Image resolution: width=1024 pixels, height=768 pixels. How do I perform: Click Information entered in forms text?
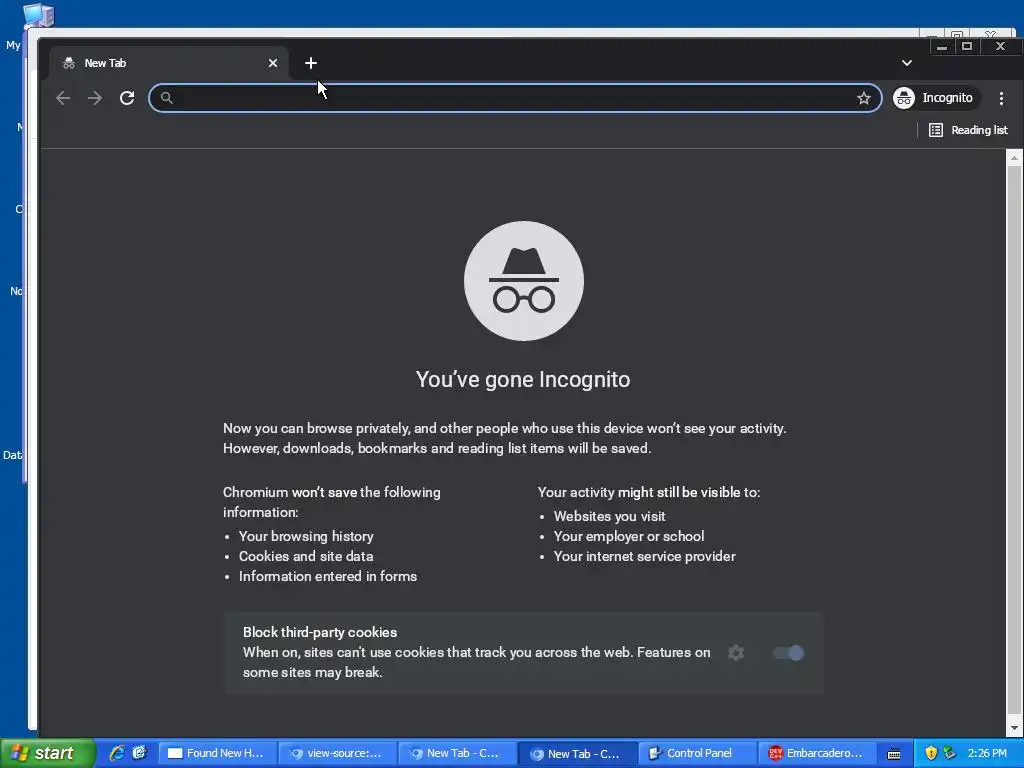pos(328,576)
